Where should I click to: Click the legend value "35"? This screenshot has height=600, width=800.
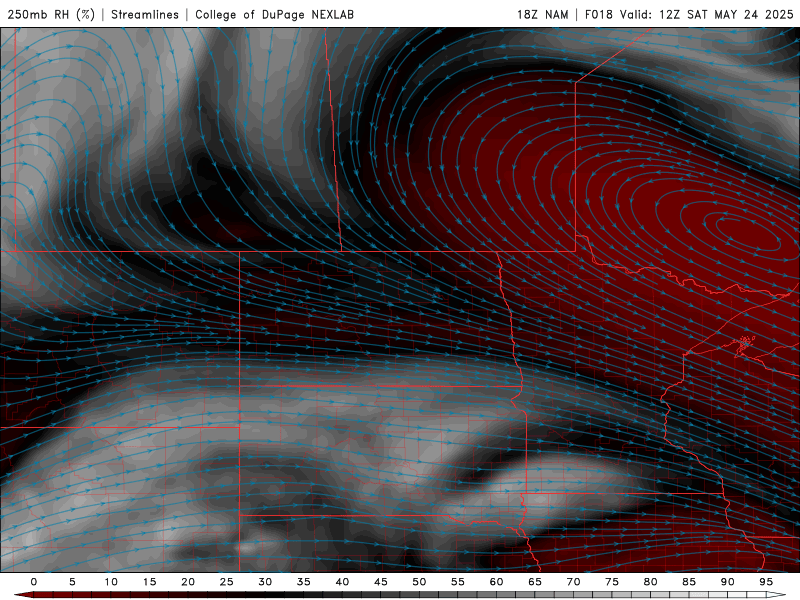(x=304, y=582)
